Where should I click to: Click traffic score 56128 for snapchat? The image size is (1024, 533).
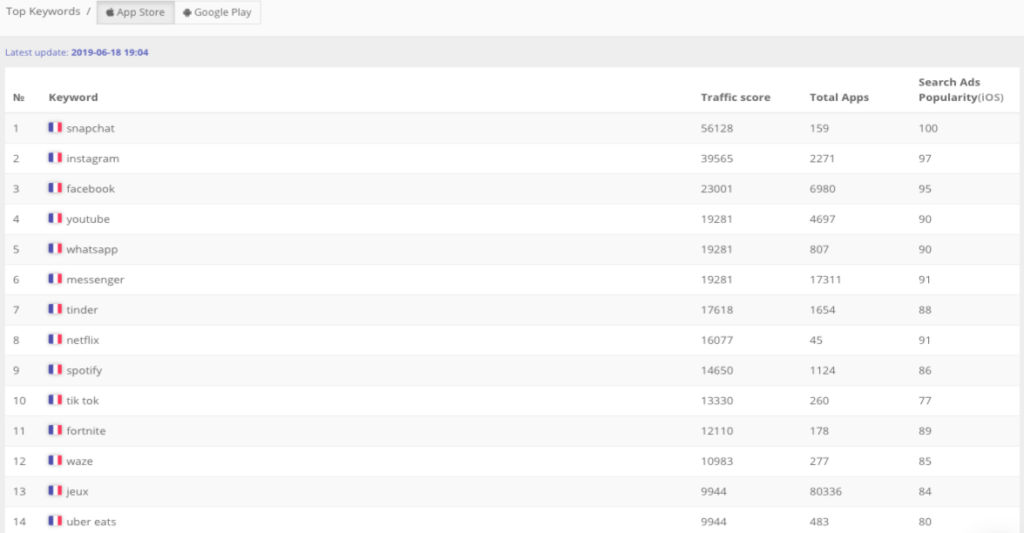[717, 128]
